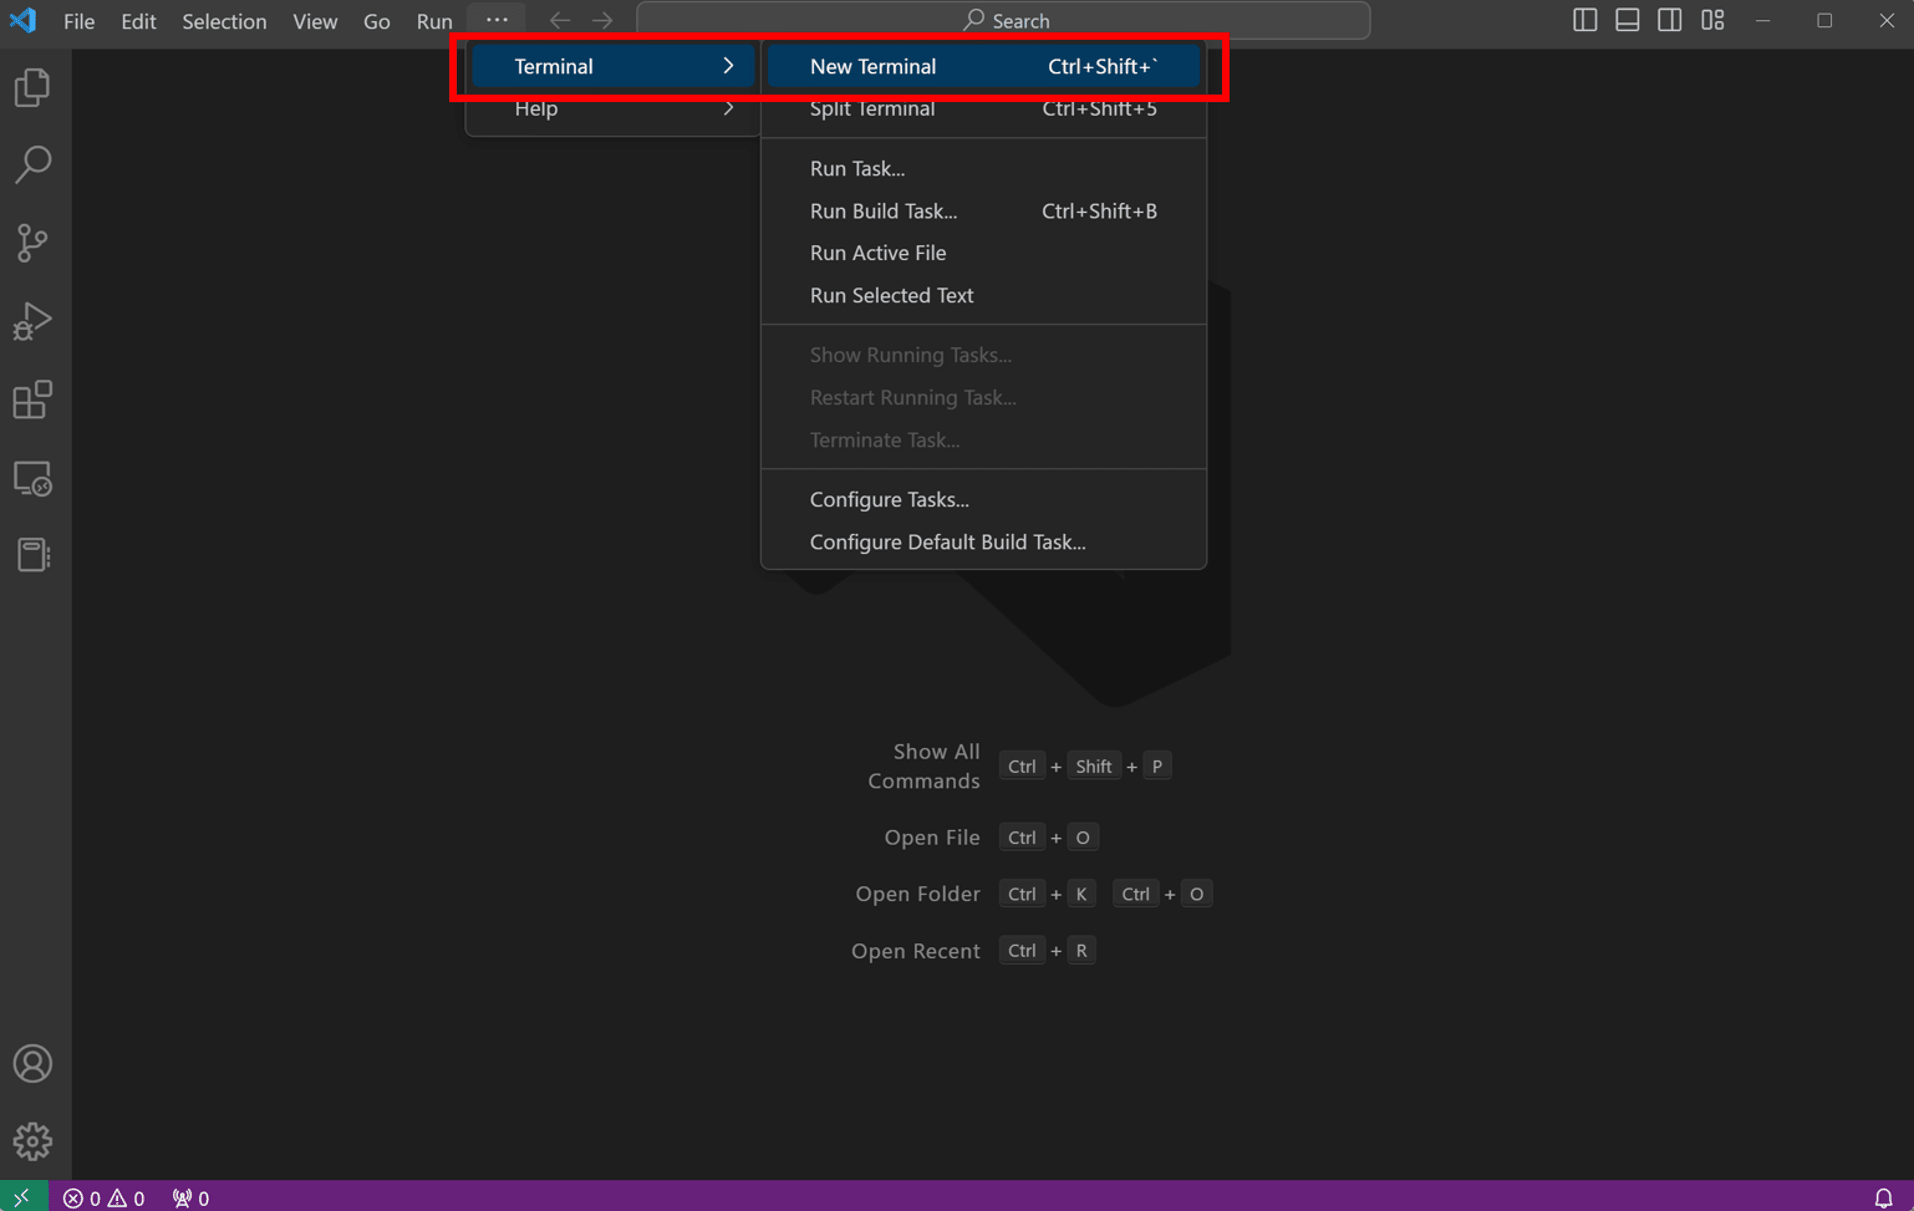1914x1211 pixels.
Task: Click the Search command center box
Action: click(x=1003, y=20)
